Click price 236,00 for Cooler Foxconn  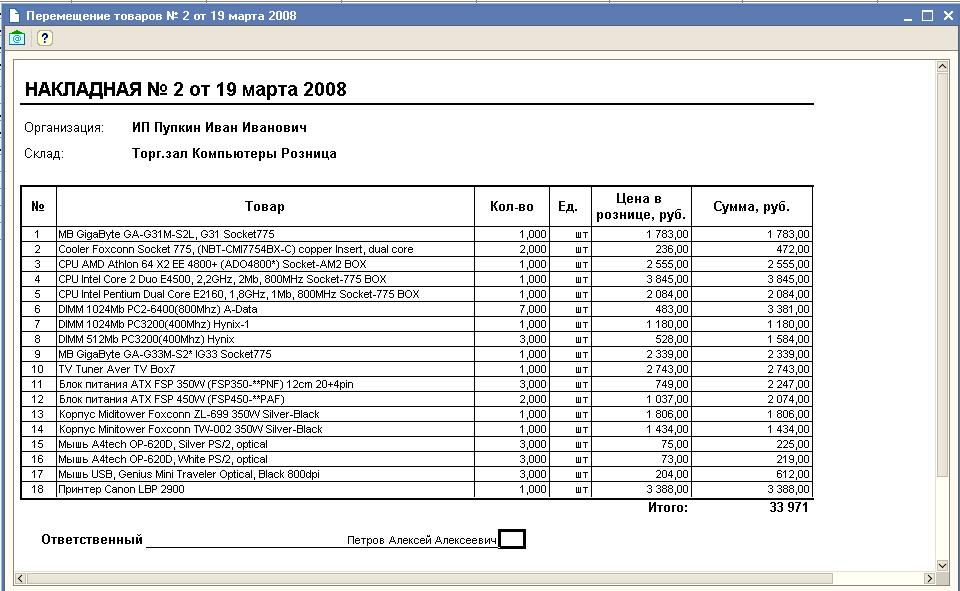672,249
